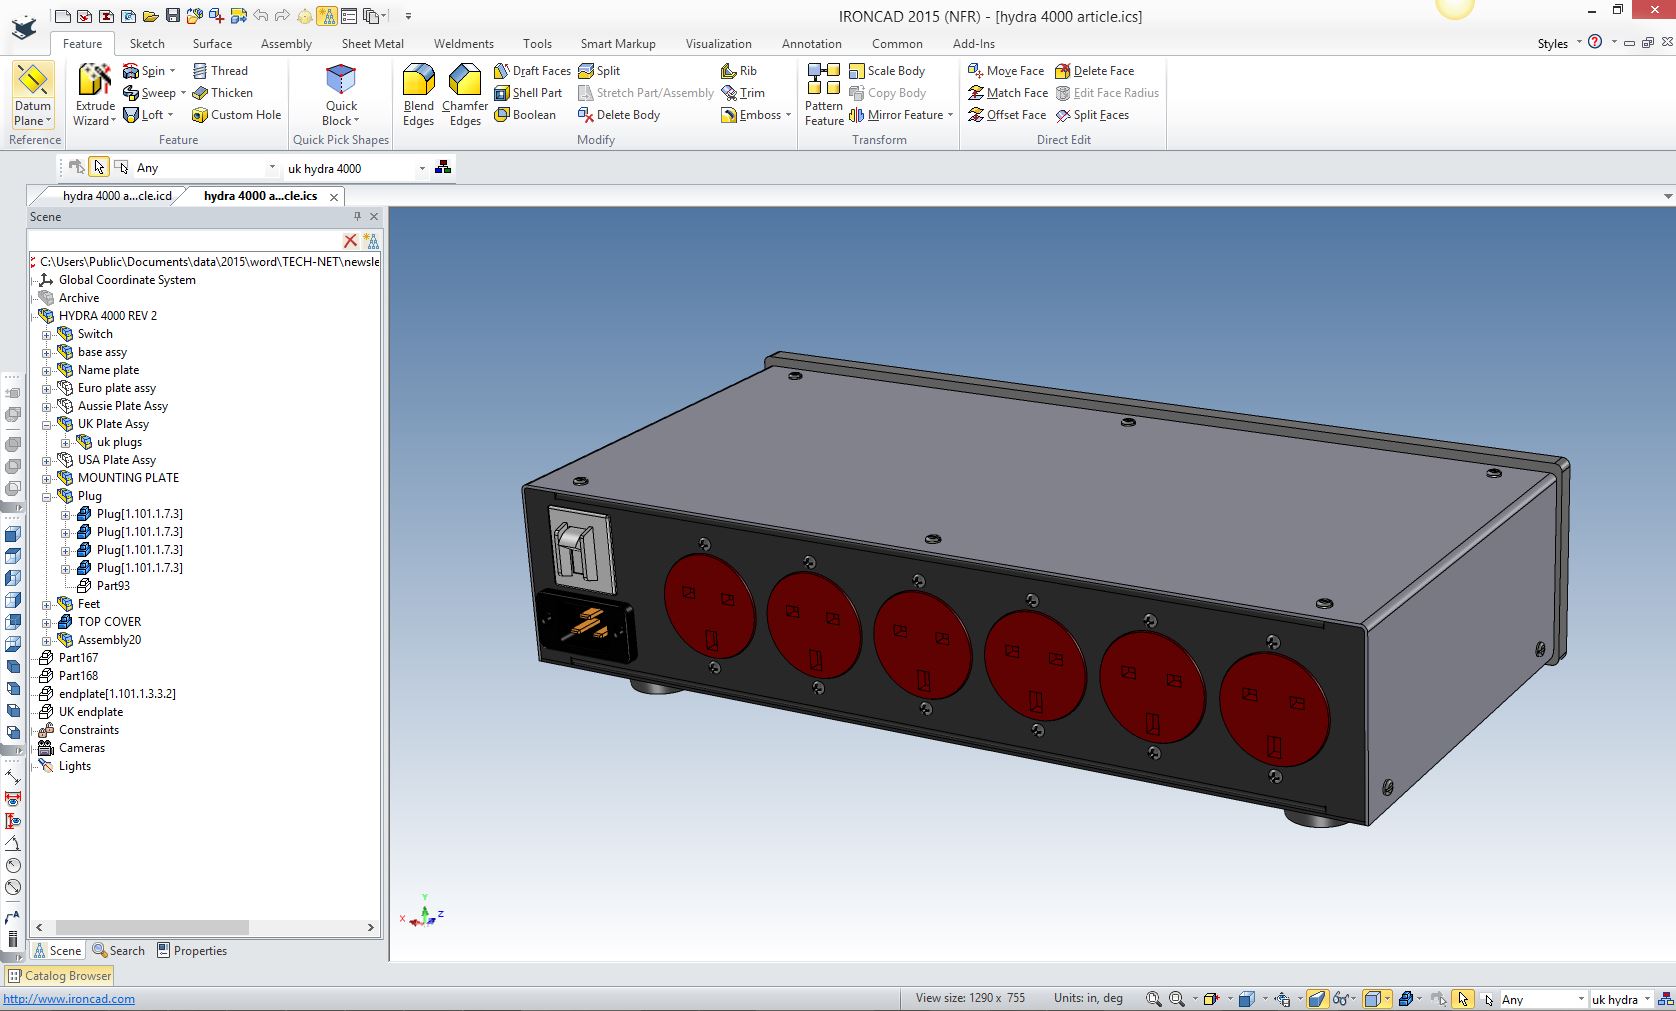Open the 'uk hydra 4000' configuration dropdown
1676x1011 pixels.
(x=422, y=168)
